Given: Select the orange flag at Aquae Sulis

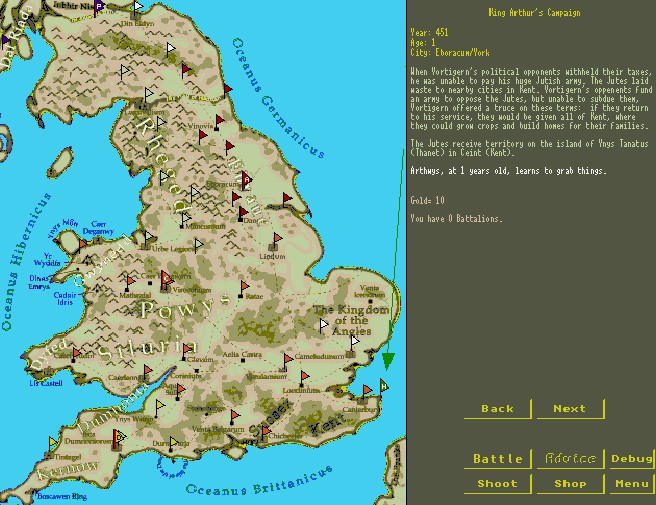Looking at the screenshot, I should tap(180, 390).
